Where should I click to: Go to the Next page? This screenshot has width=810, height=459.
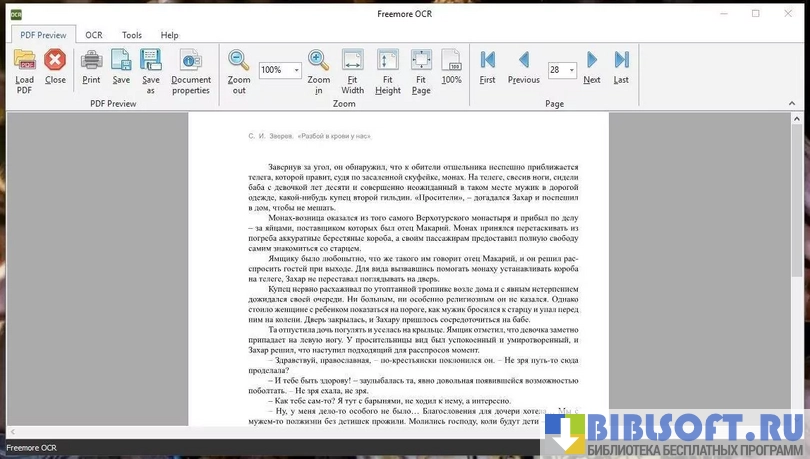pos(592,66)
